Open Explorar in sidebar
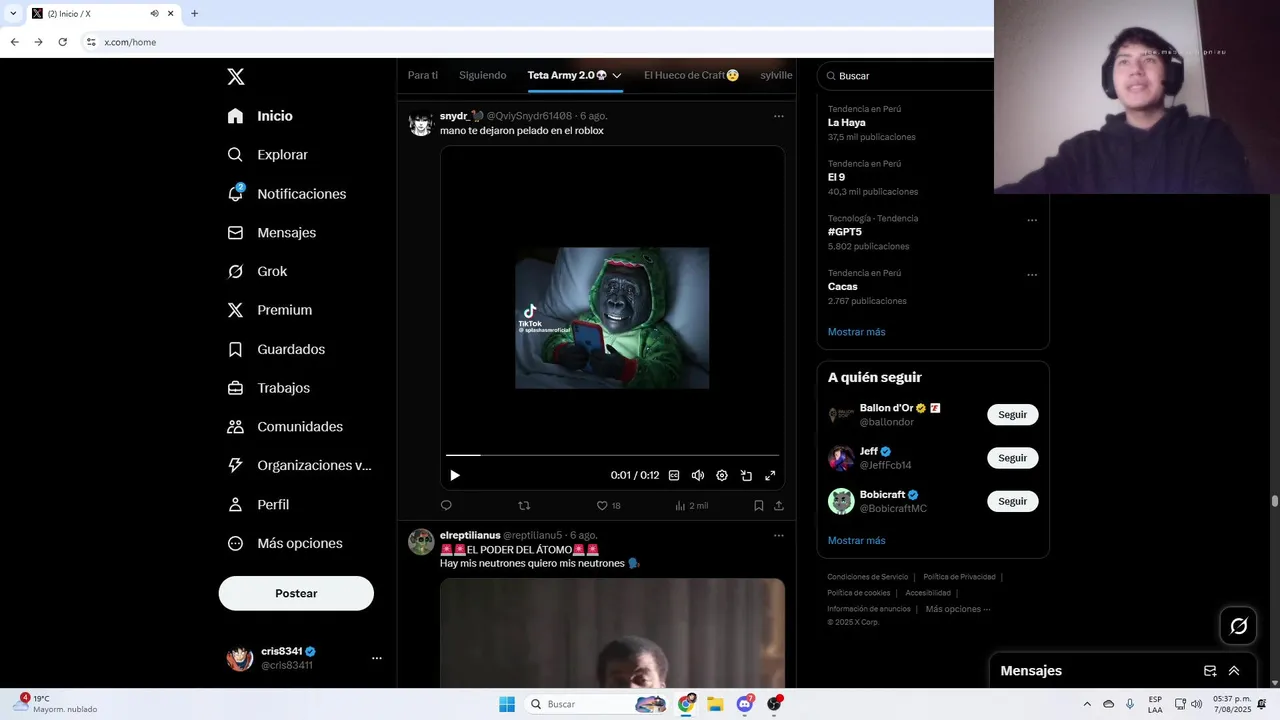Viewport: 1280px width, 720px height. (267, 155)
